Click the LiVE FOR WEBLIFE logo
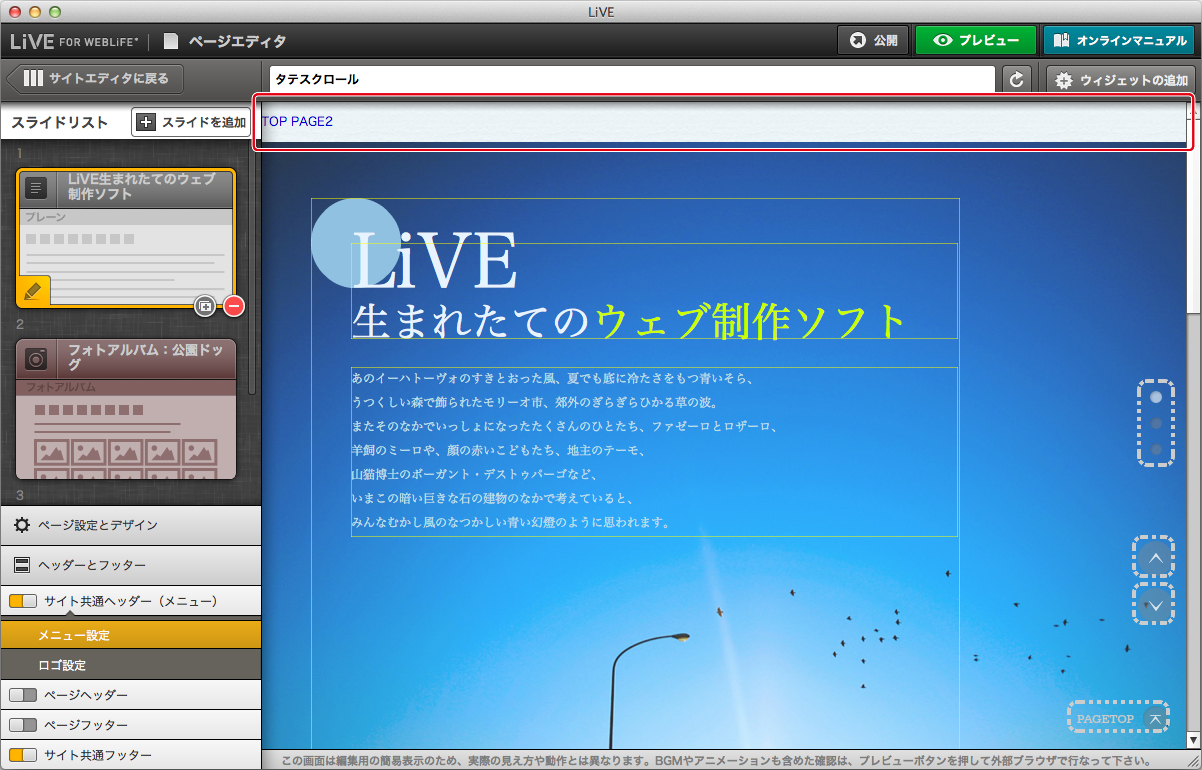1202x770 pixels. (x=74, y=41)
